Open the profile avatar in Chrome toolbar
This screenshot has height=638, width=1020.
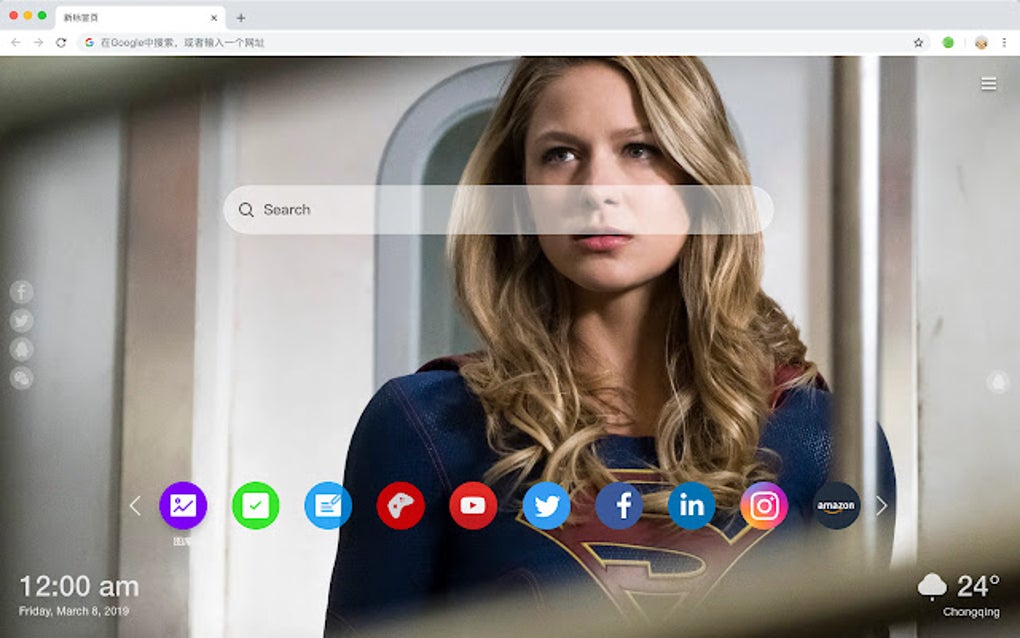click(x=982, y=43)
